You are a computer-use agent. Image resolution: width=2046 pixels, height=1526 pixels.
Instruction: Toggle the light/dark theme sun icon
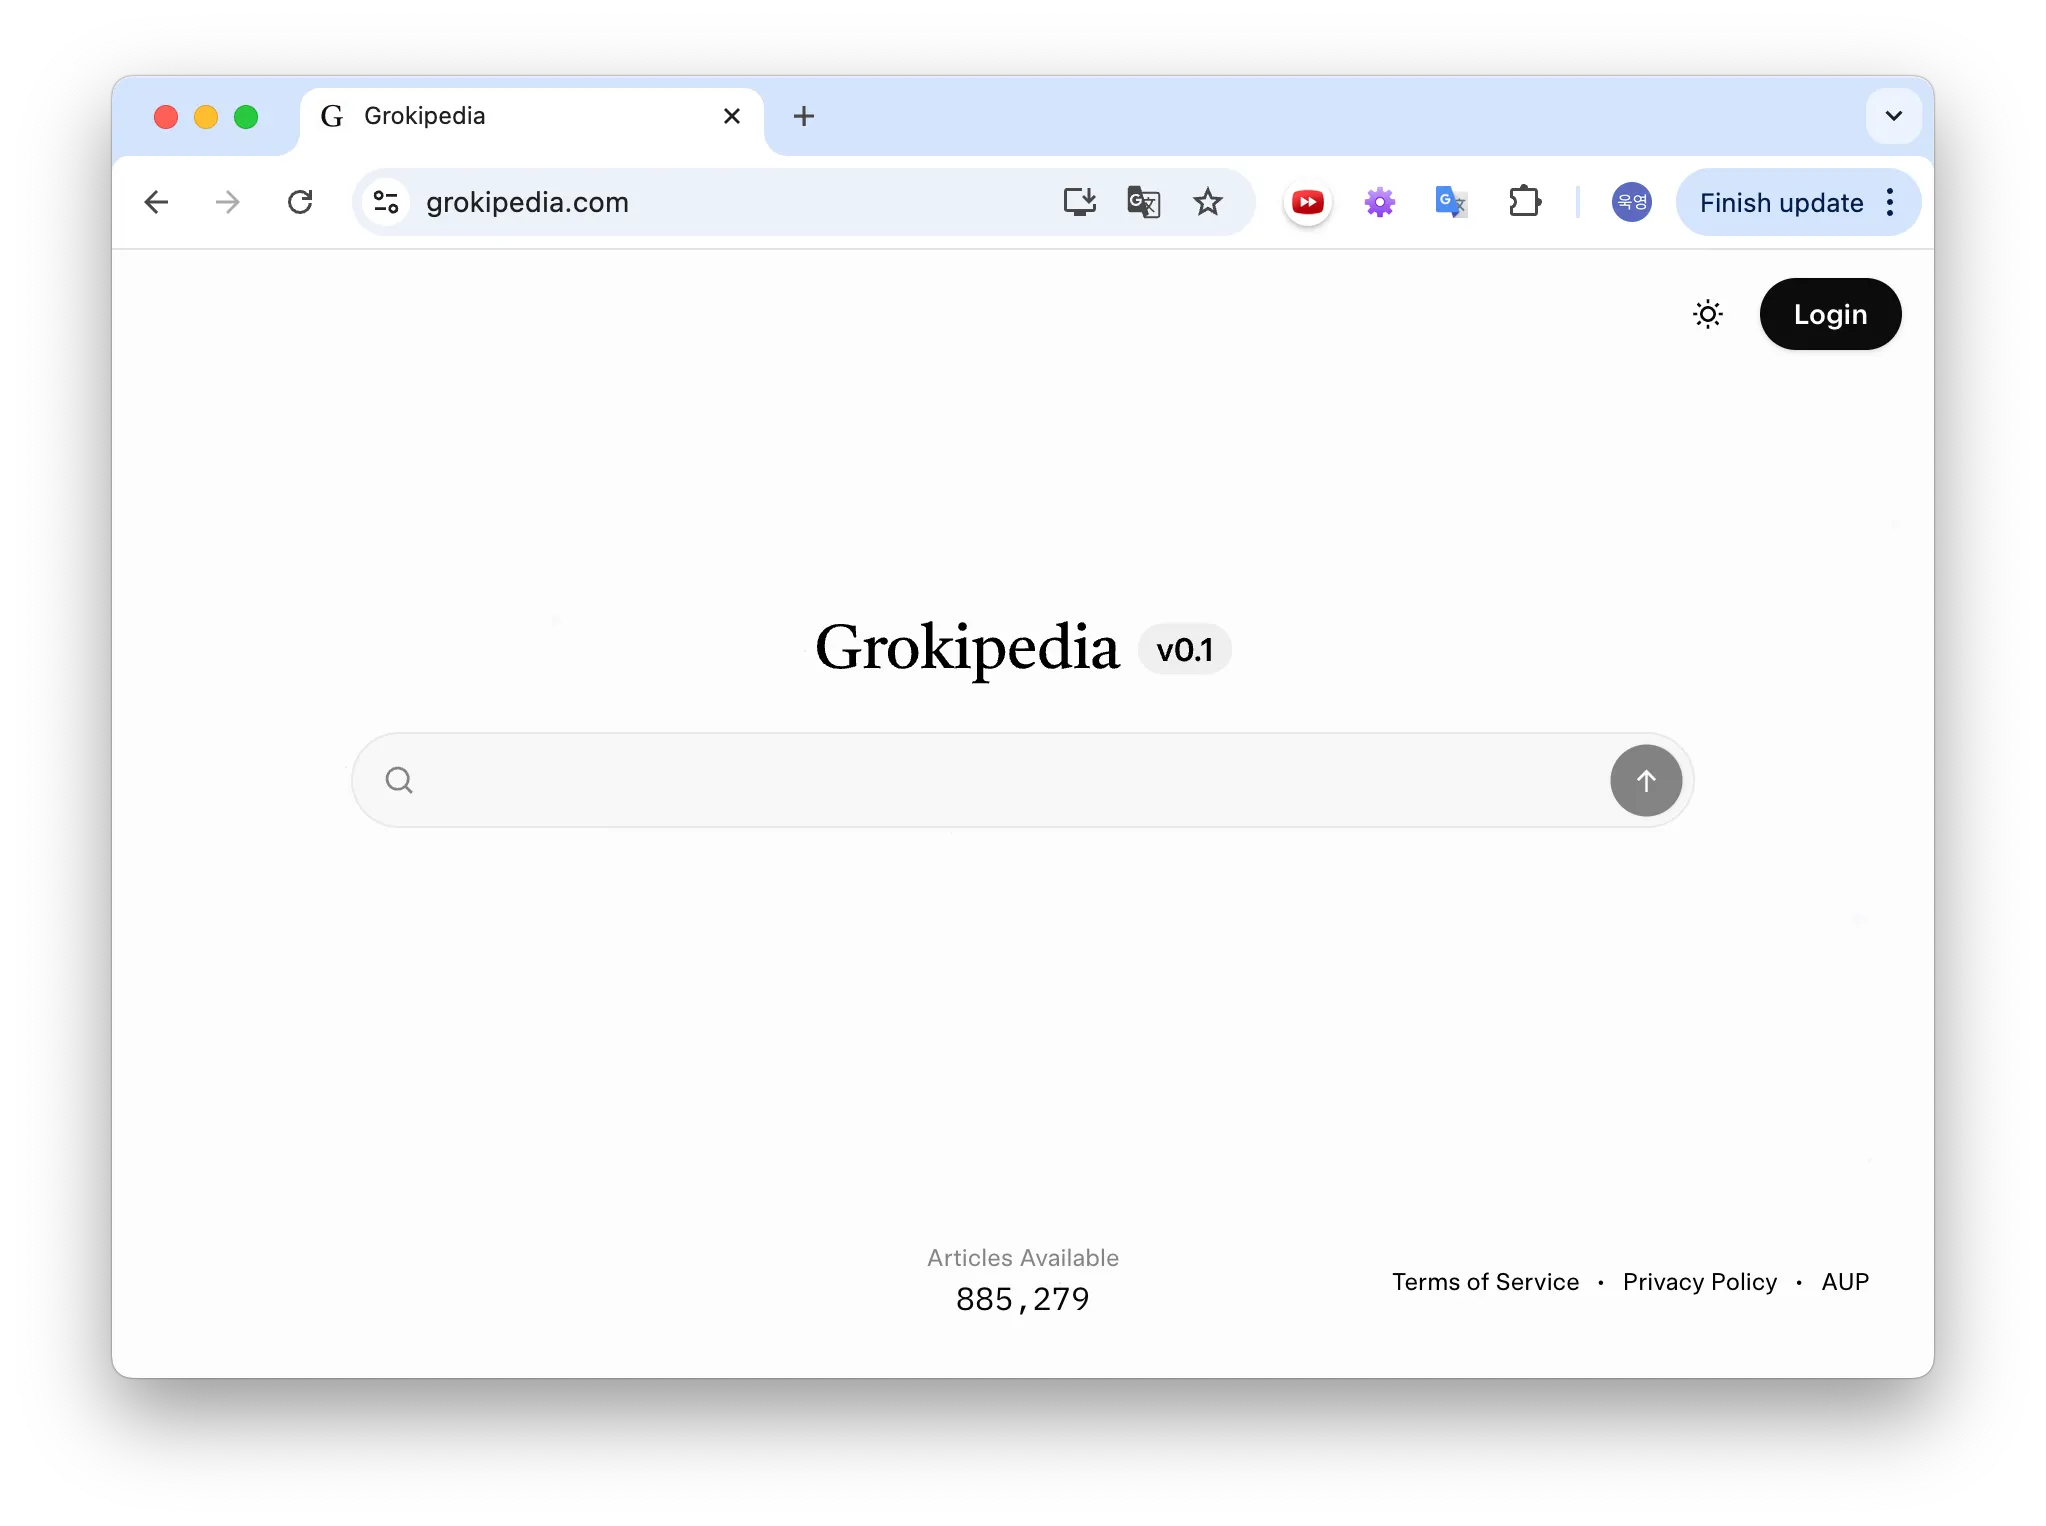point(1707,314)
